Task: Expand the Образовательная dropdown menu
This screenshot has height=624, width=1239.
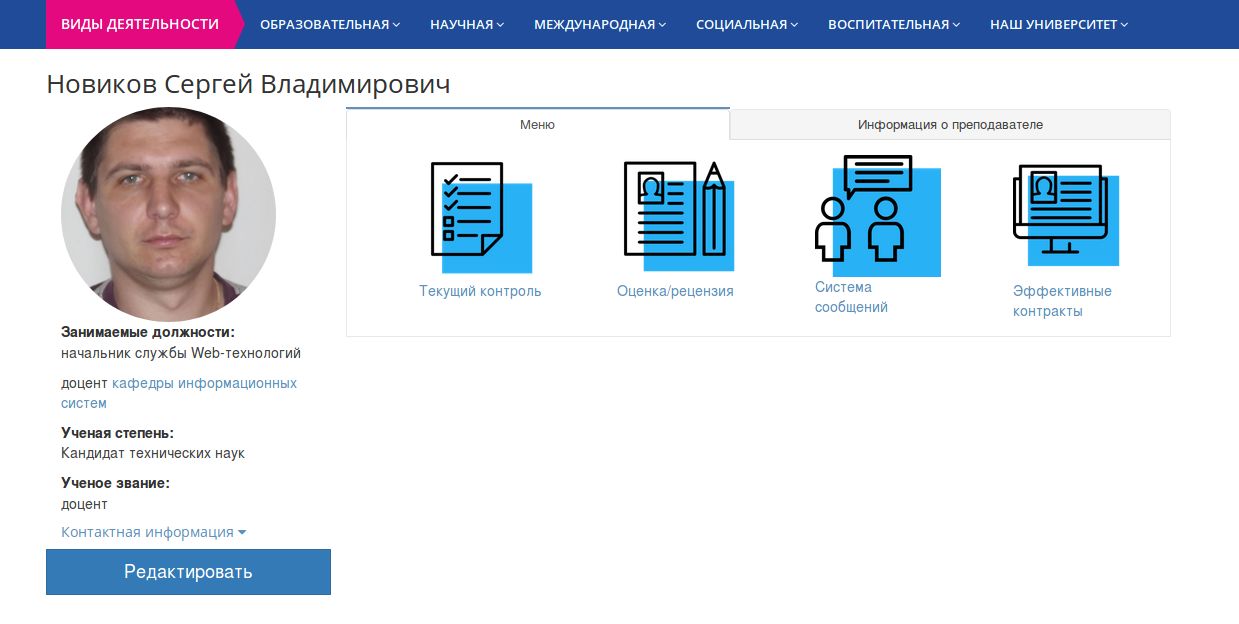Action: pyautogui.click(x=329, y=25)
